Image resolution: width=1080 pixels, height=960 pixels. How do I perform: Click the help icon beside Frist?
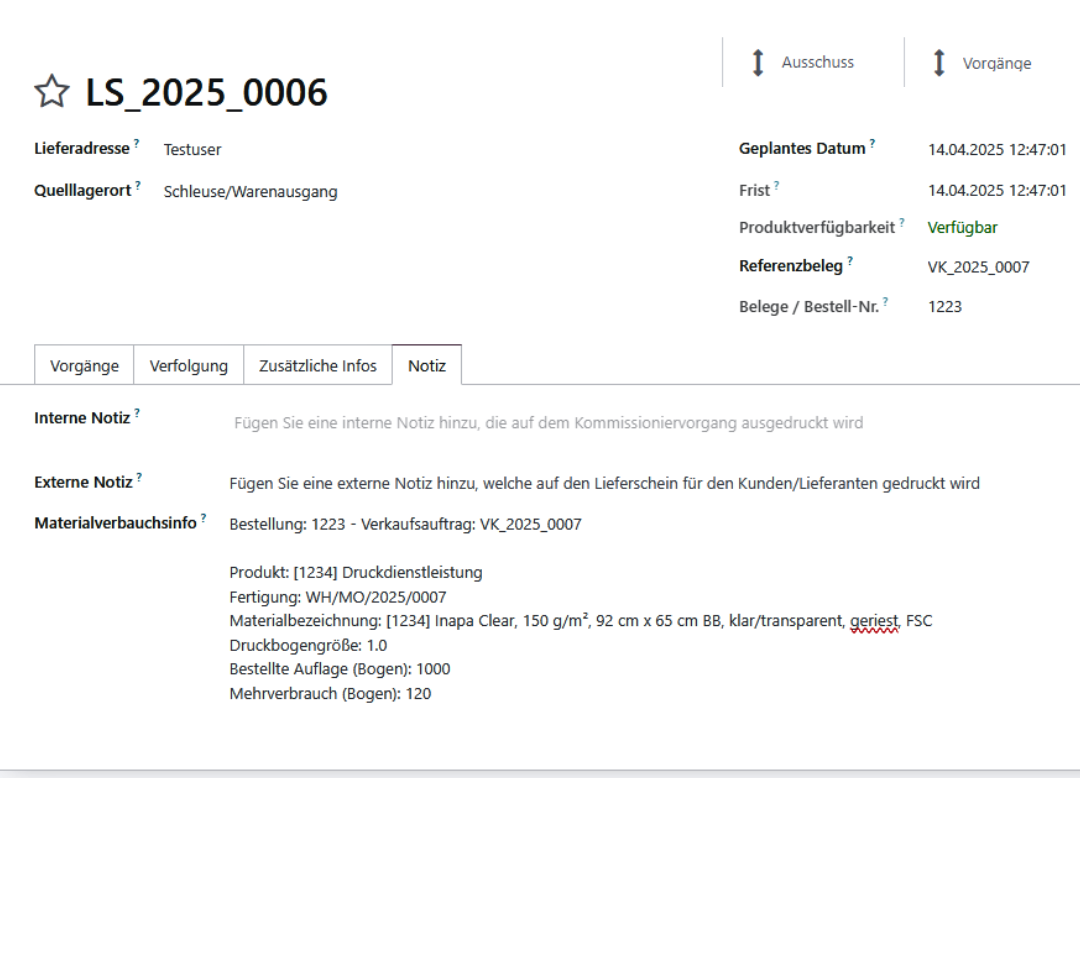[x=778, y=184]
